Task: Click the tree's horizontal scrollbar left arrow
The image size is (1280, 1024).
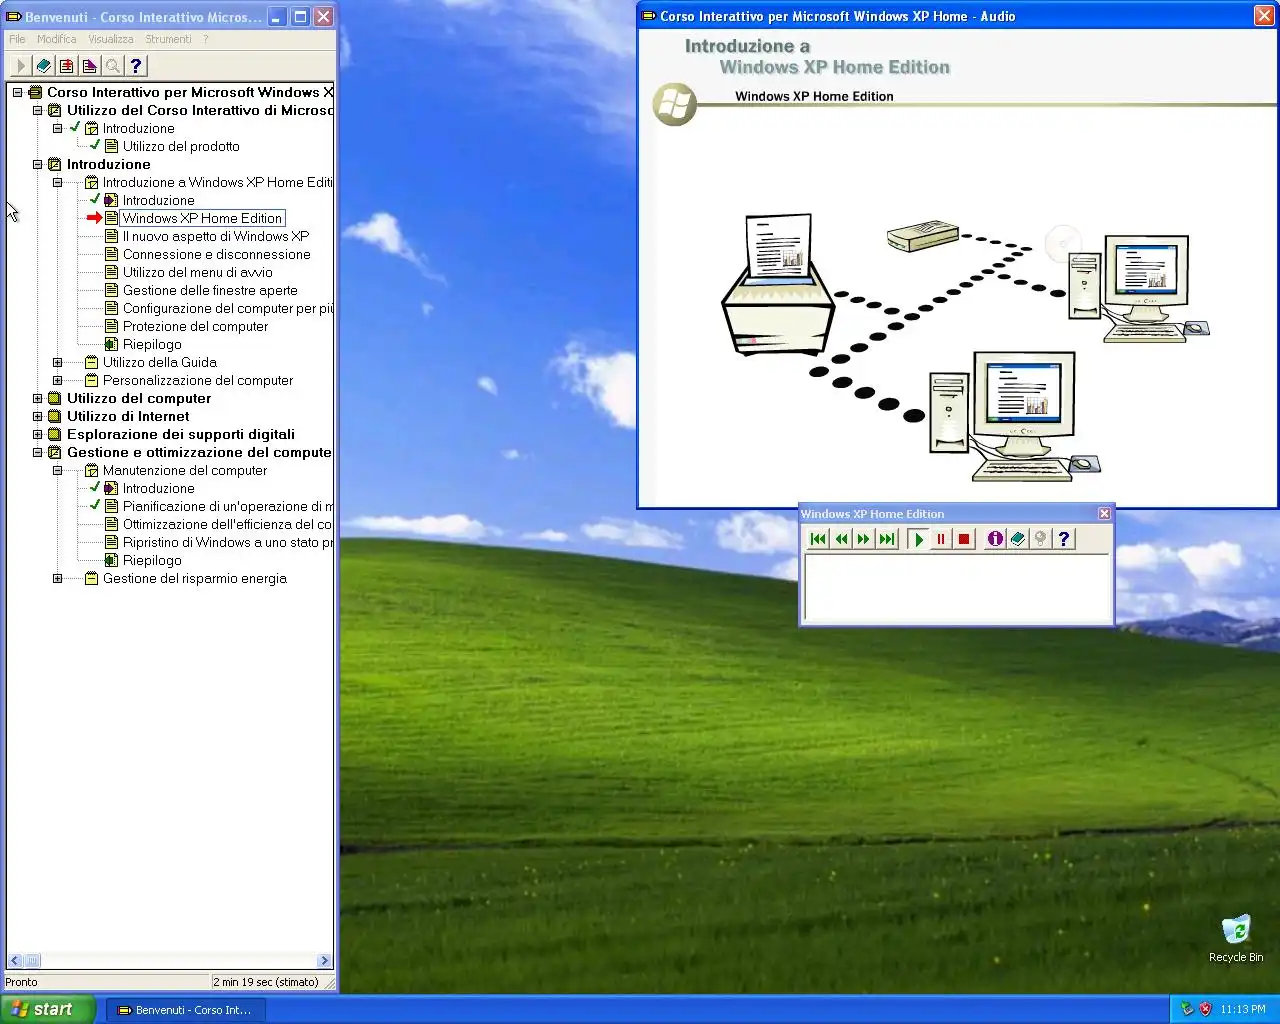Action: 14,961
